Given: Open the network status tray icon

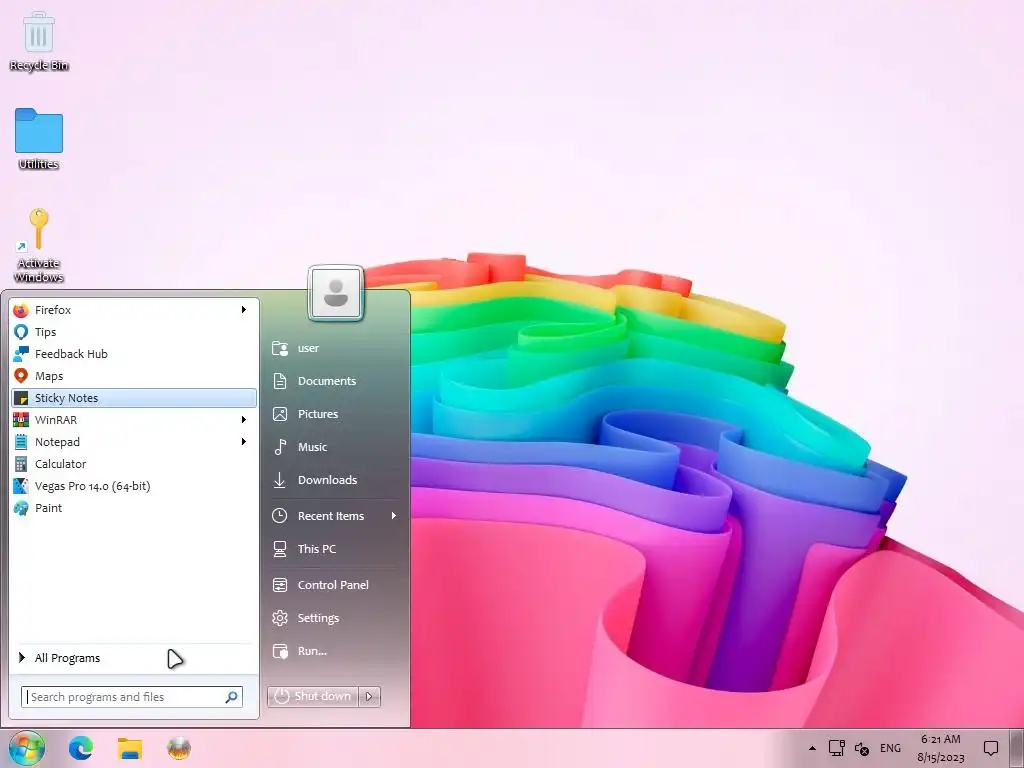Looking at the screenshot, I should pyautogui.click(x=837, y=748).
